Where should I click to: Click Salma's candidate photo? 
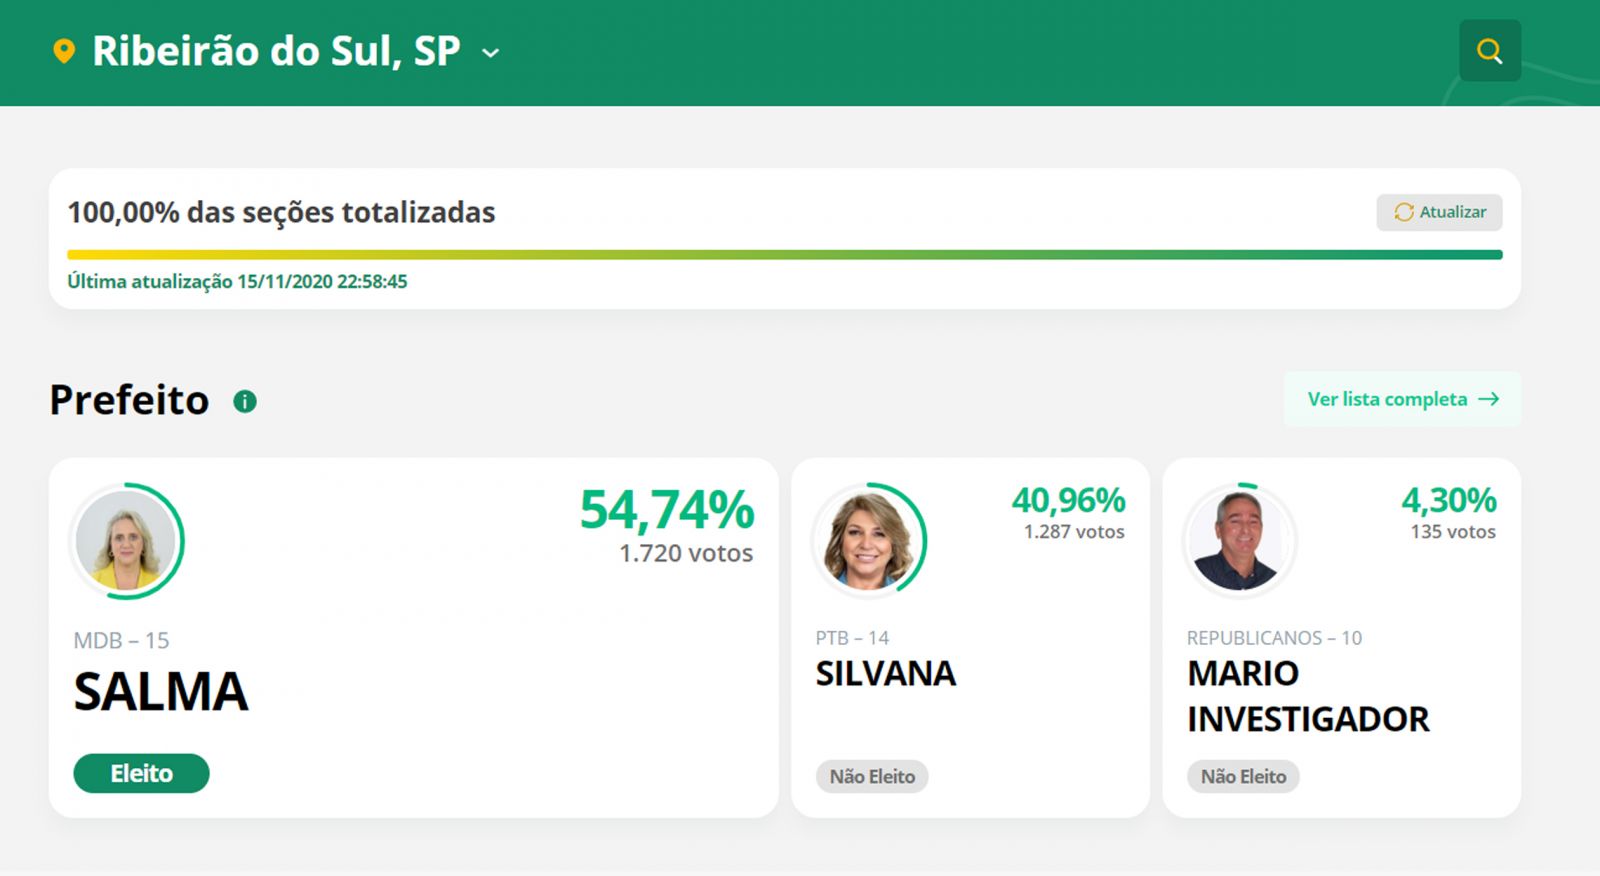(x=126, y=541)
